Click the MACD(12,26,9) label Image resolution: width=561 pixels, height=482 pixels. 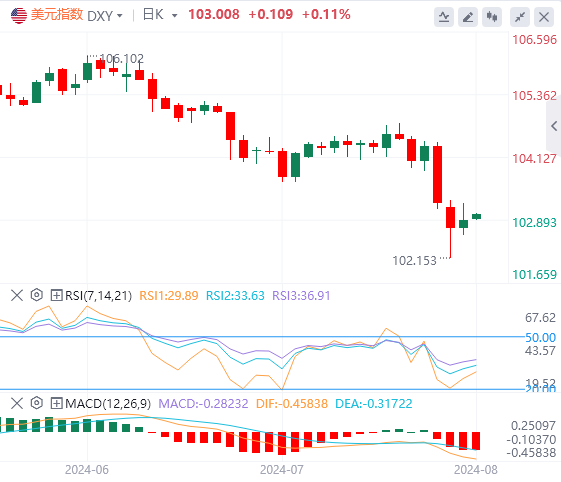[108, 404]
